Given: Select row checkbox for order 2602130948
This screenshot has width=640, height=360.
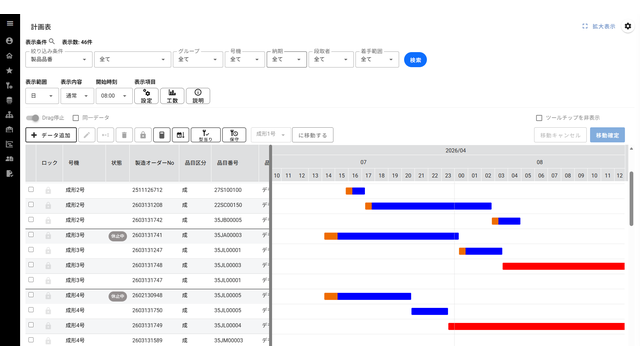Looking at the screenshot, I should point(31,295).
